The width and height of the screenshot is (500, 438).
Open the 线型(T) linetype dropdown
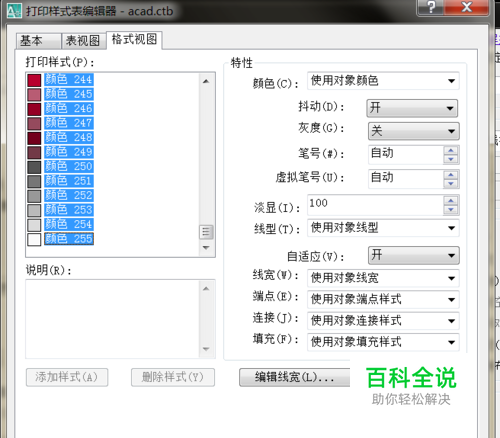pos(383,228)
